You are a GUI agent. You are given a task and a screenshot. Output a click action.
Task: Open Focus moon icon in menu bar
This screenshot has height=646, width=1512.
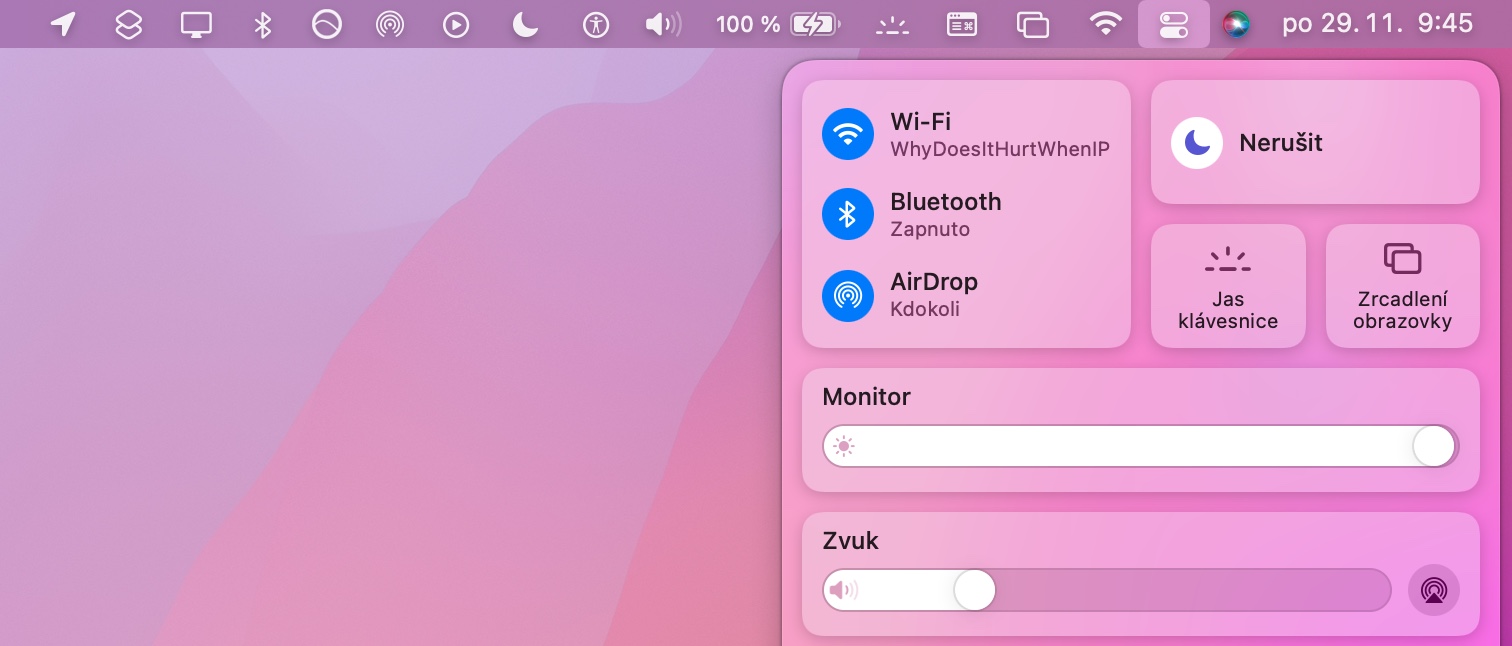[x=526, y=24]
